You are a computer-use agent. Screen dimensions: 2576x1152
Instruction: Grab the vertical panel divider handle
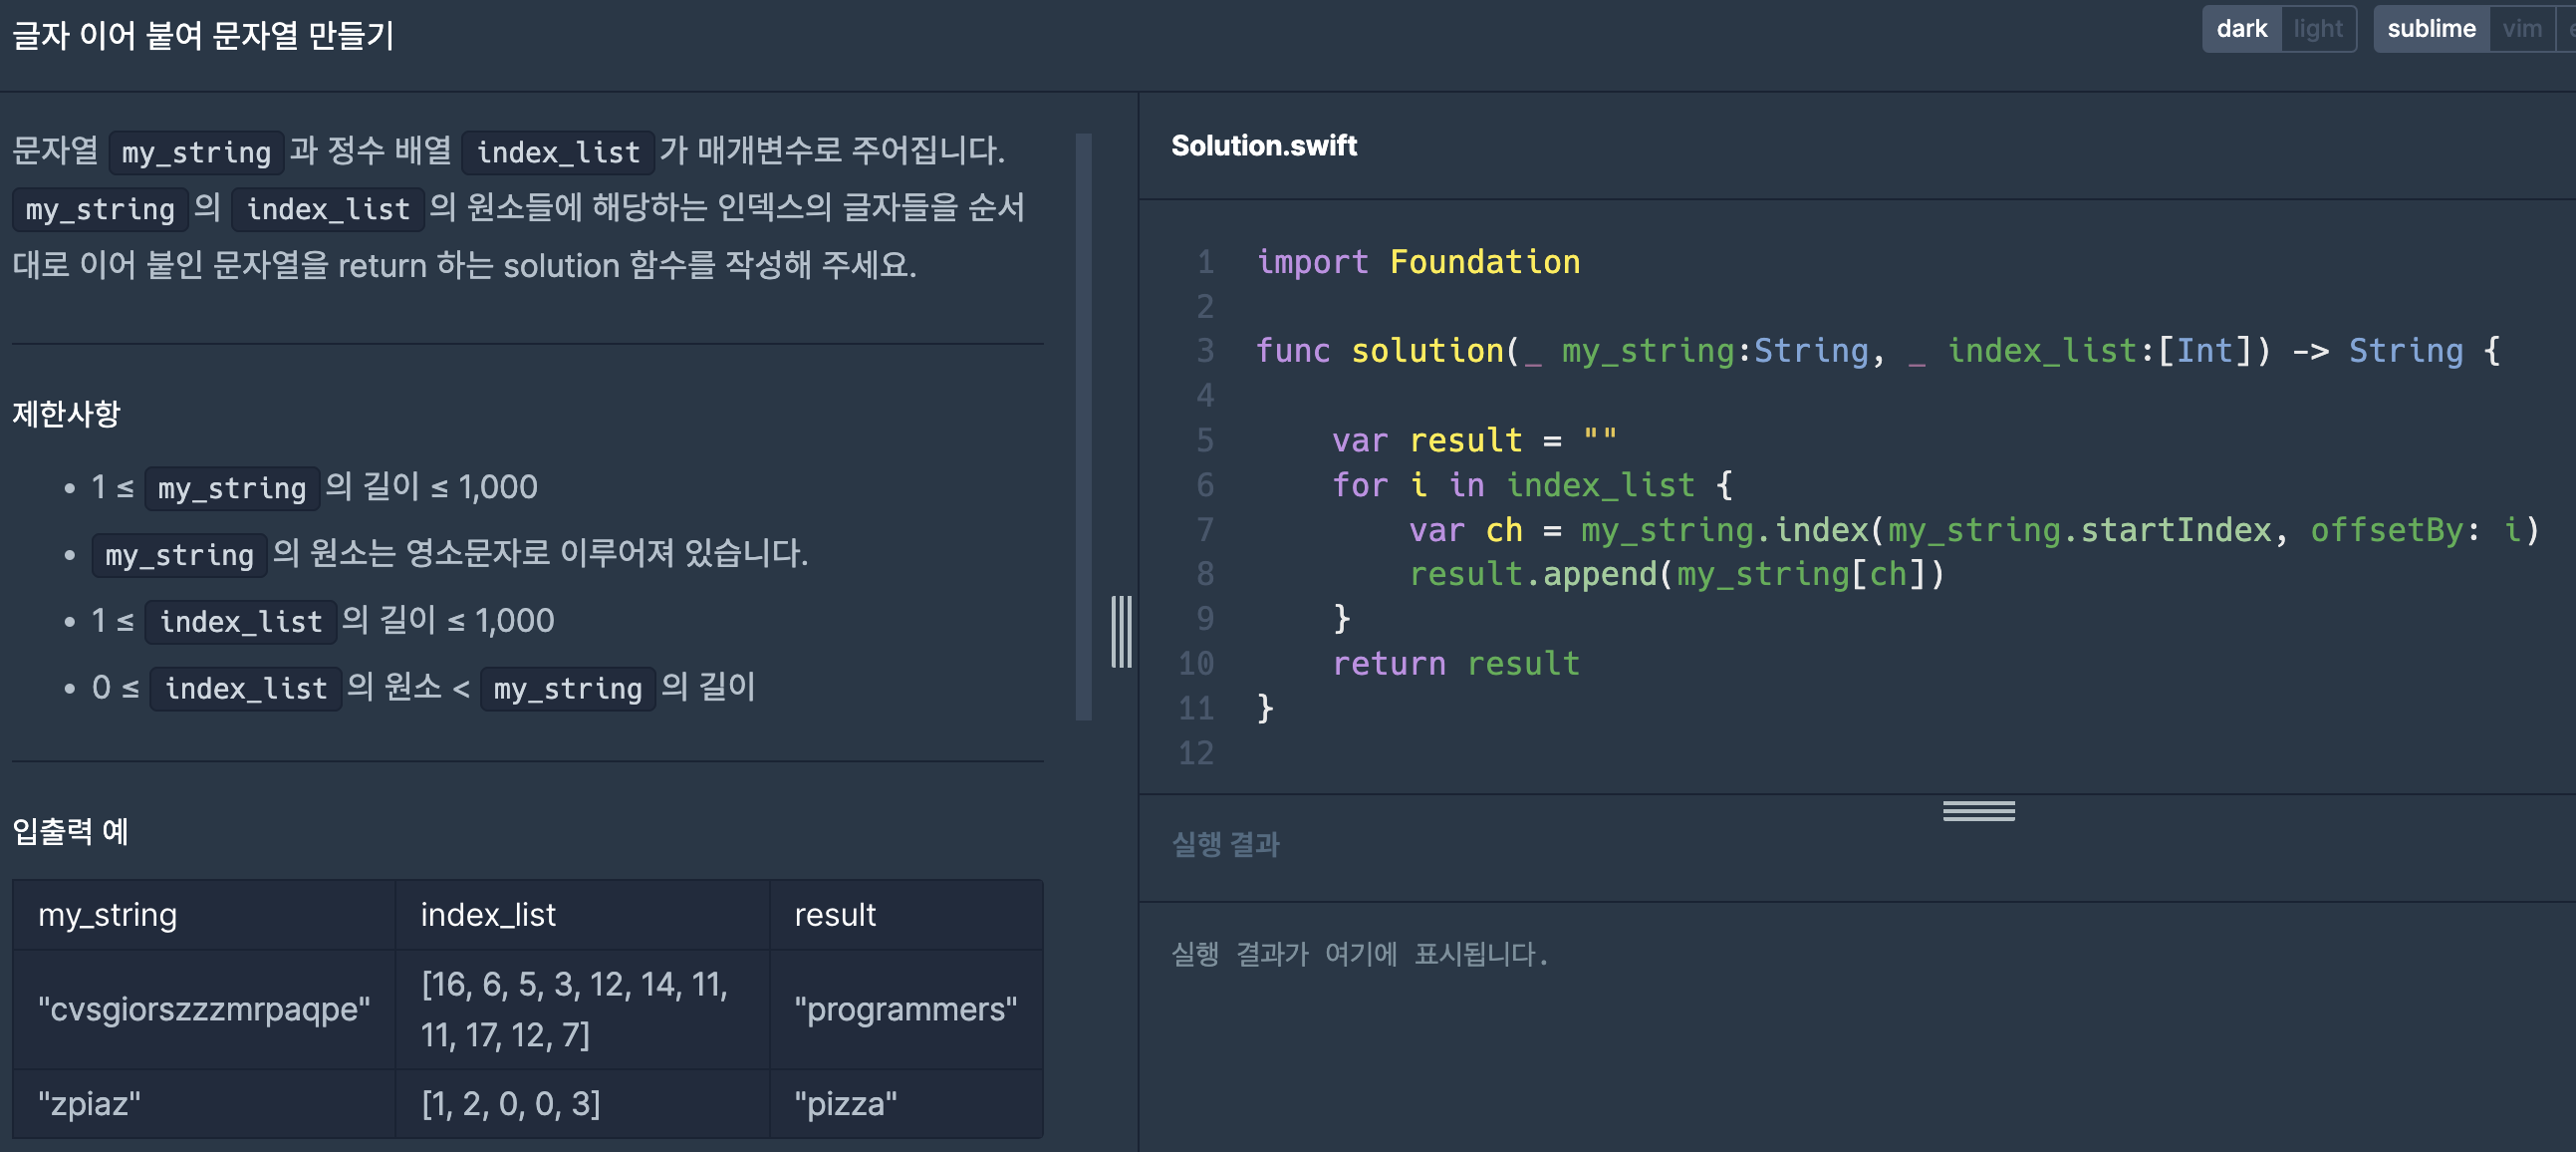[1121, 632]
